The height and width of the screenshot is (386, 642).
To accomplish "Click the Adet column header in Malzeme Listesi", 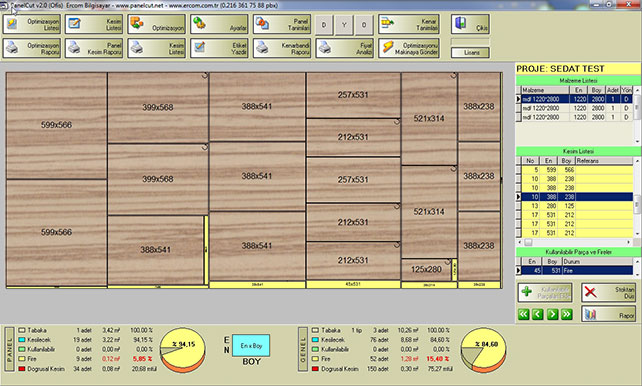I will point(613,90).
